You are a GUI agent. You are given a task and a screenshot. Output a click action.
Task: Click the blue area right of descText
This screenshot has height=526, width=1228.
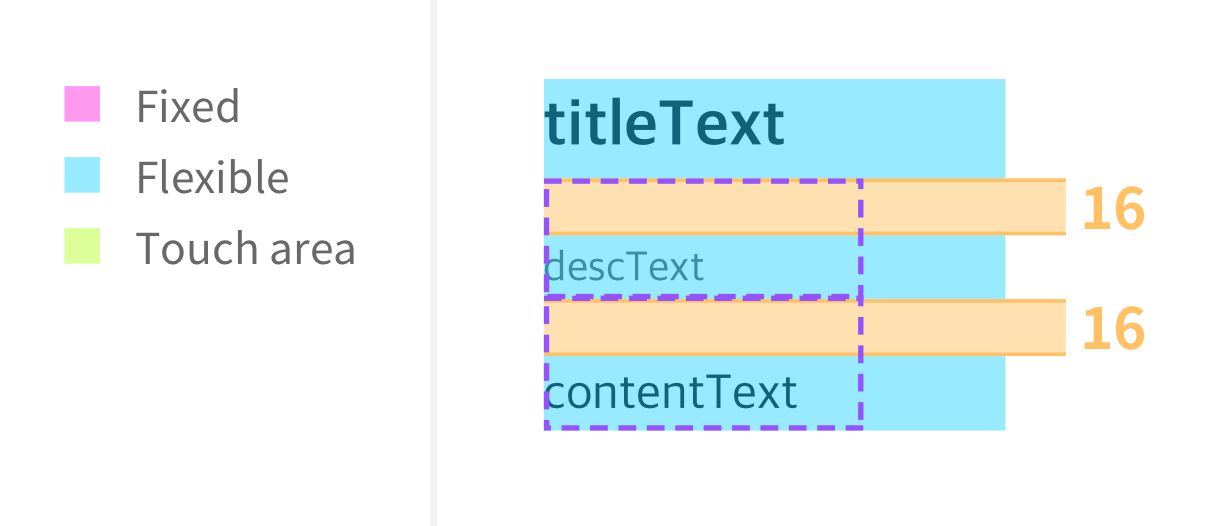pos(933,267)
